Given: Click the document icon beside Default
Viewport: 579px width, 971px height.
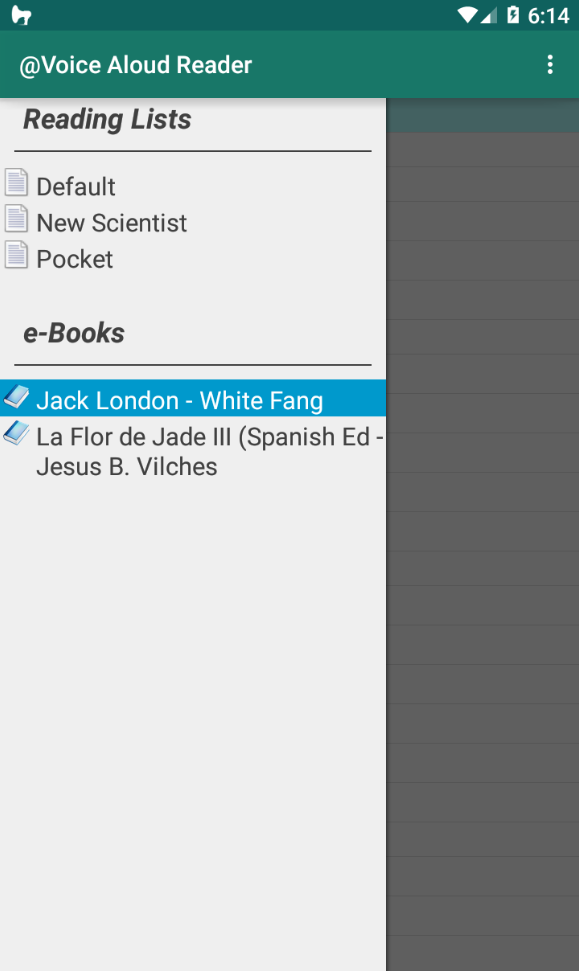Looking at the screenshot, I should (x=17, y=182).
